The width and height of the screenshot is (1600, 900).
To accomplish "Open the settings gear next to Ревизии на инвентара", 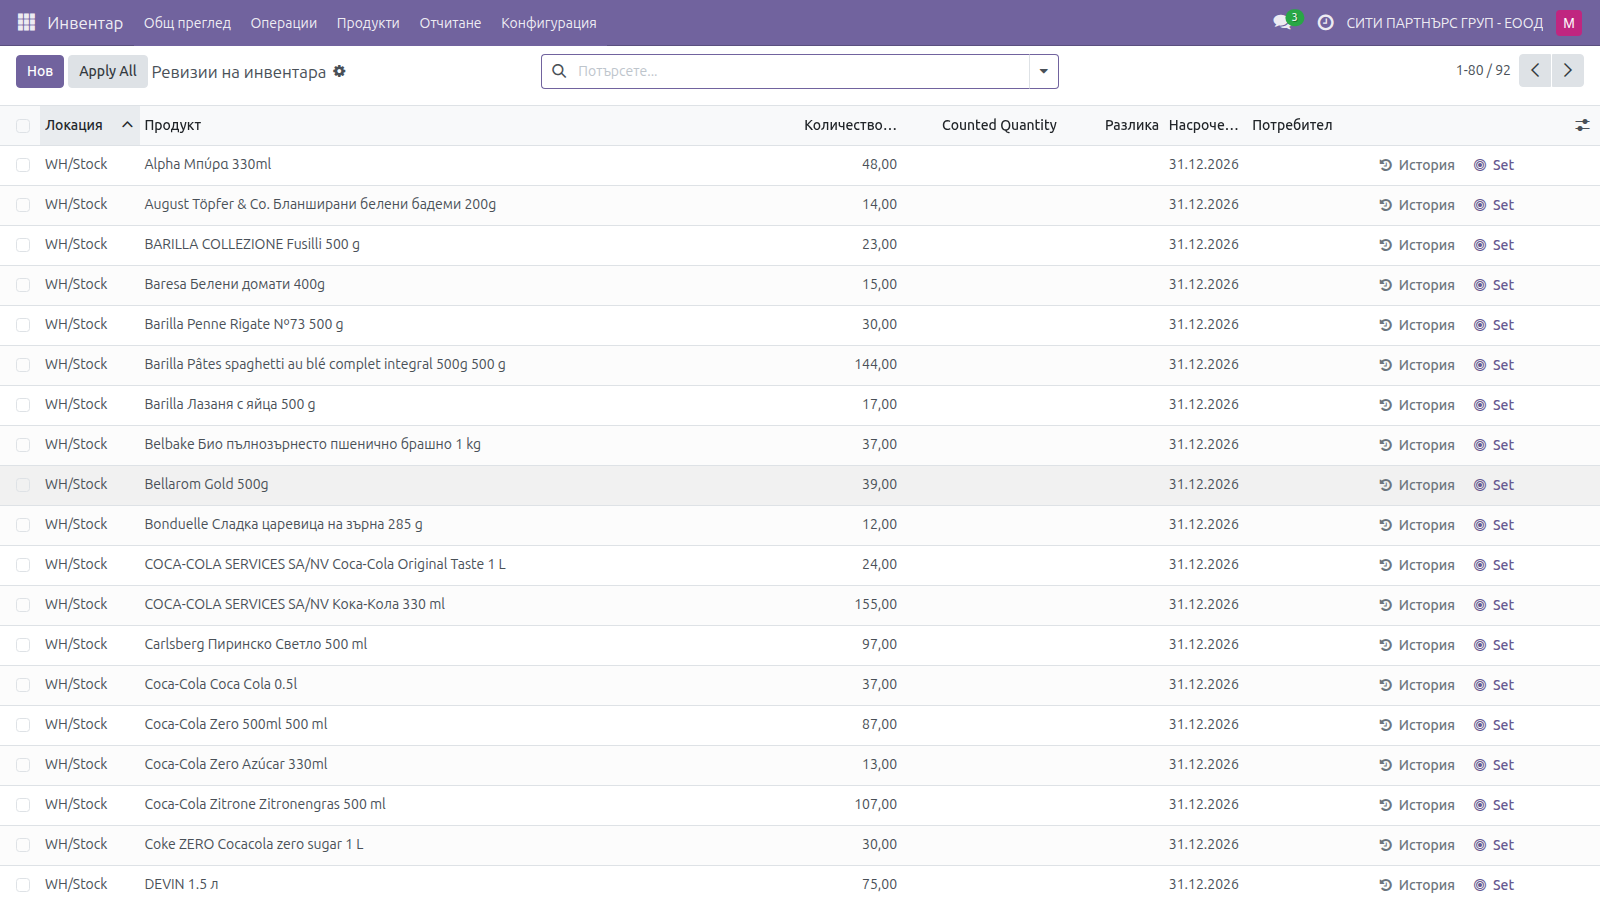I will pyautogui.click(x=339, y=71).
